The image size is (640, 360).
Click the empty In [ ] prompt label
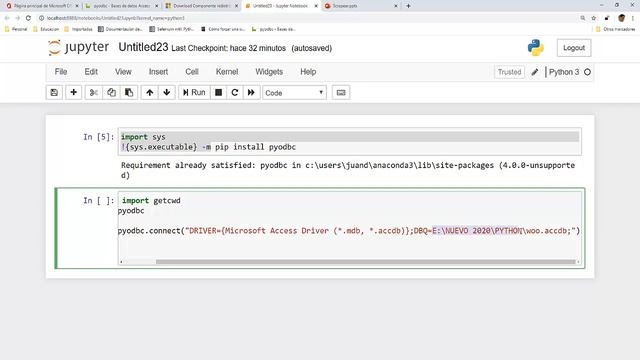(x=98, y=200)
